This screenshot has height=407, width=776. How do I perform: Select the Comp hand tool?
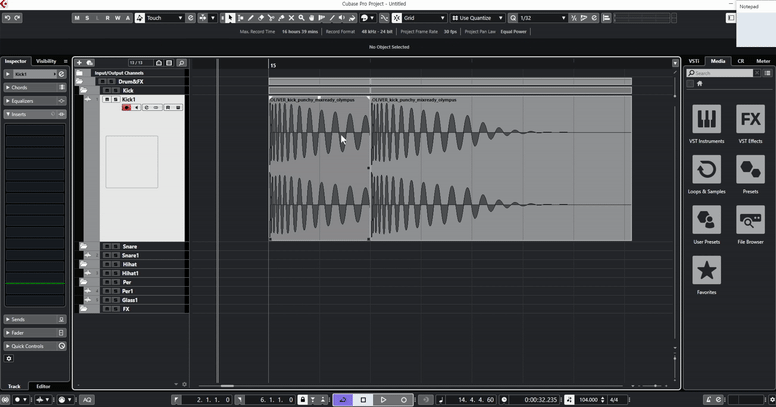click(312, 18)
